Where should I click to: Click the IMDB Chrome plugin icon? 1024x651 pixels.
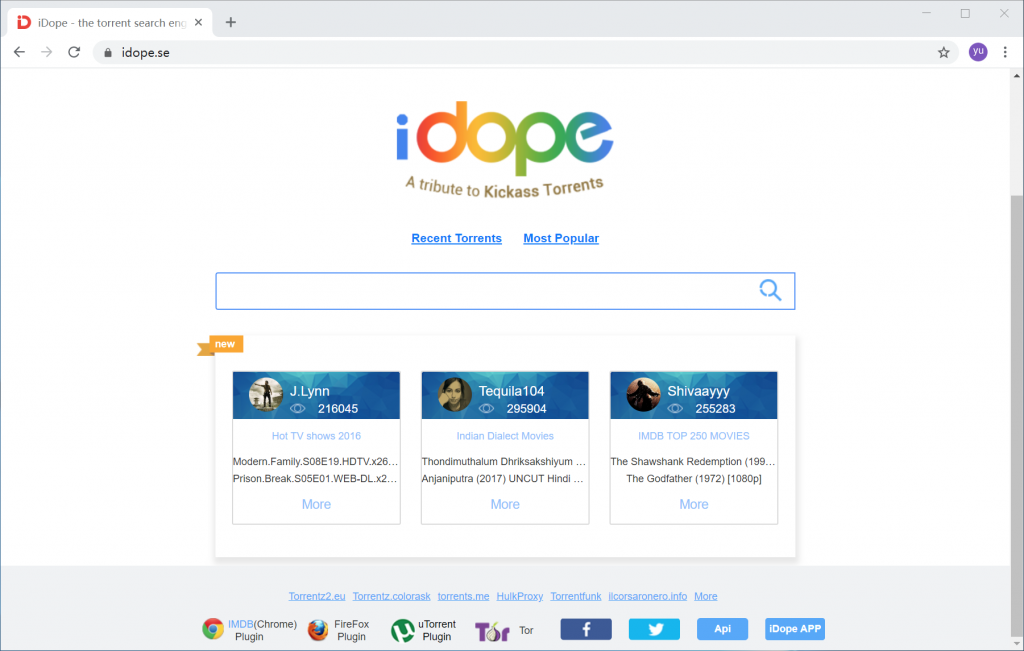pos(213,629)
